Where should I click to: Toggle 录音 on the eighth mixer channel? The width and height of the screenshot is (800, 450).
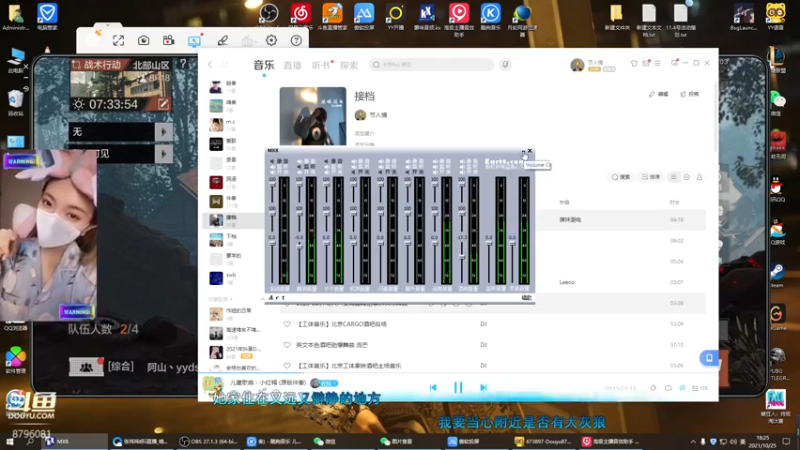coord(468,161)
